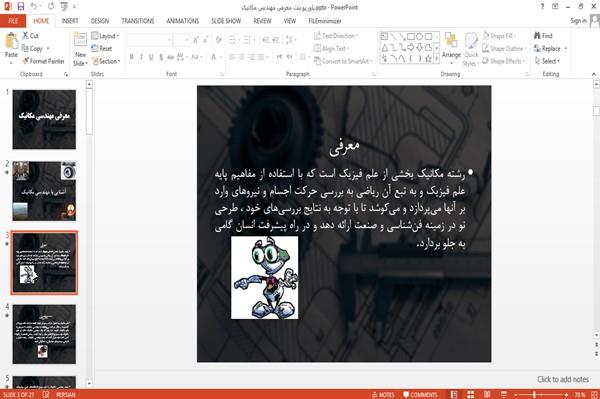The image size is (600, 399).
Task: Click the zoom in plus button
Action: 566,394
